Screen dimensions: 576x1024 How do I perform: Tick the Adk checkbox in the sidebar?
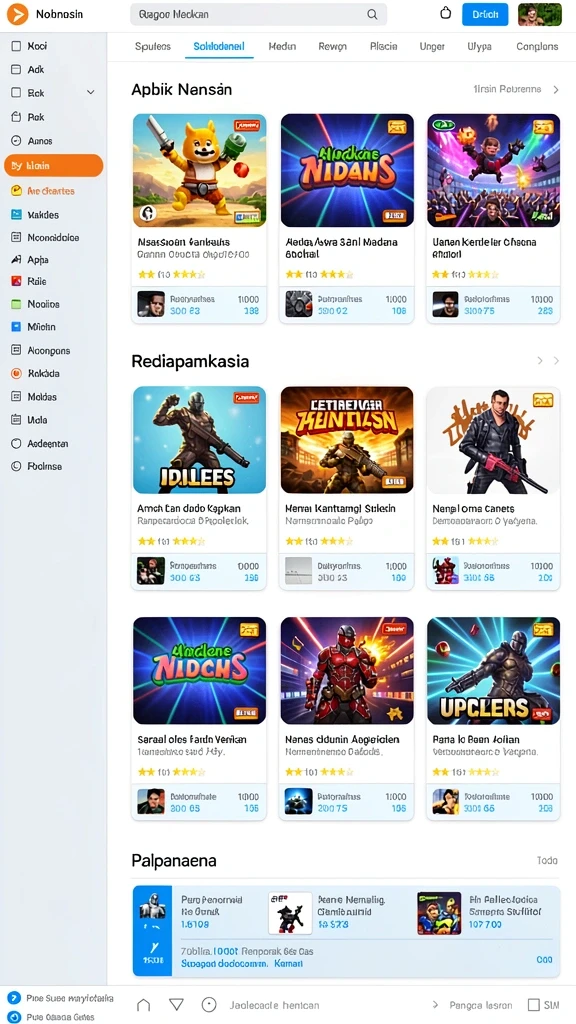(x=17, y=69)
